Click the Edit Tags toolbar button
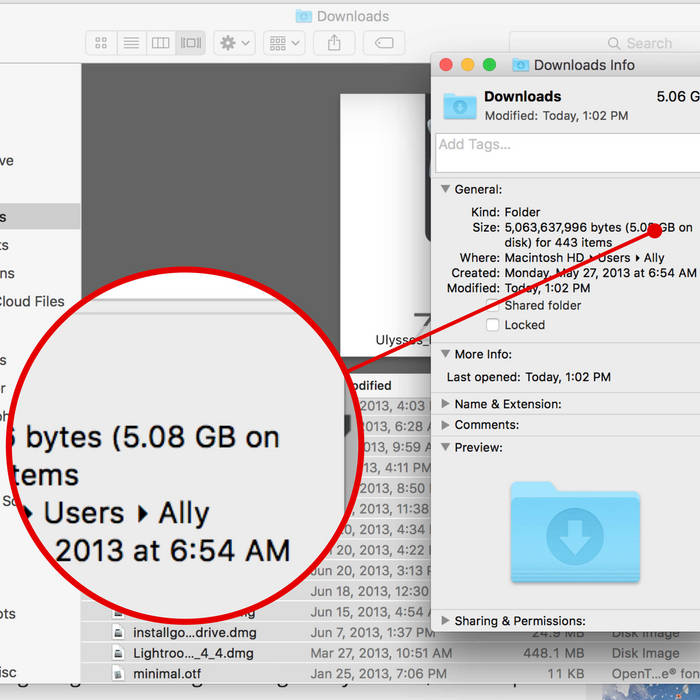Image resolution: width=700 pixels, height=700 pixels. click(384, 43)
